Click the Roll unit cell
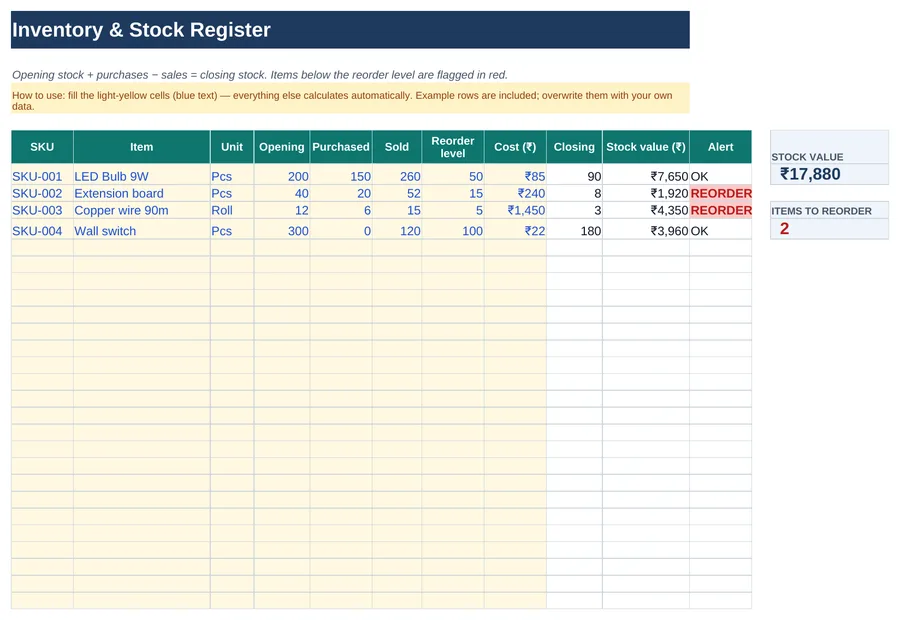Viewport: 900px width, 620px height. (x=232, y=210)
